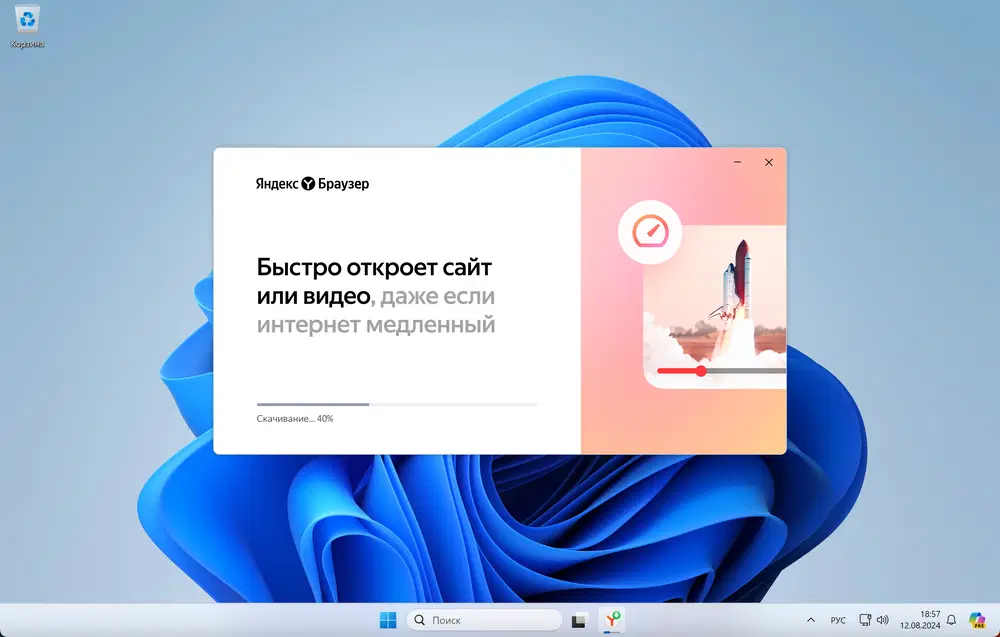Launch Copilot icon in taskbar corner
Image resolution: width=1000 pixels, height=637 pixels.
coord(977,620)
